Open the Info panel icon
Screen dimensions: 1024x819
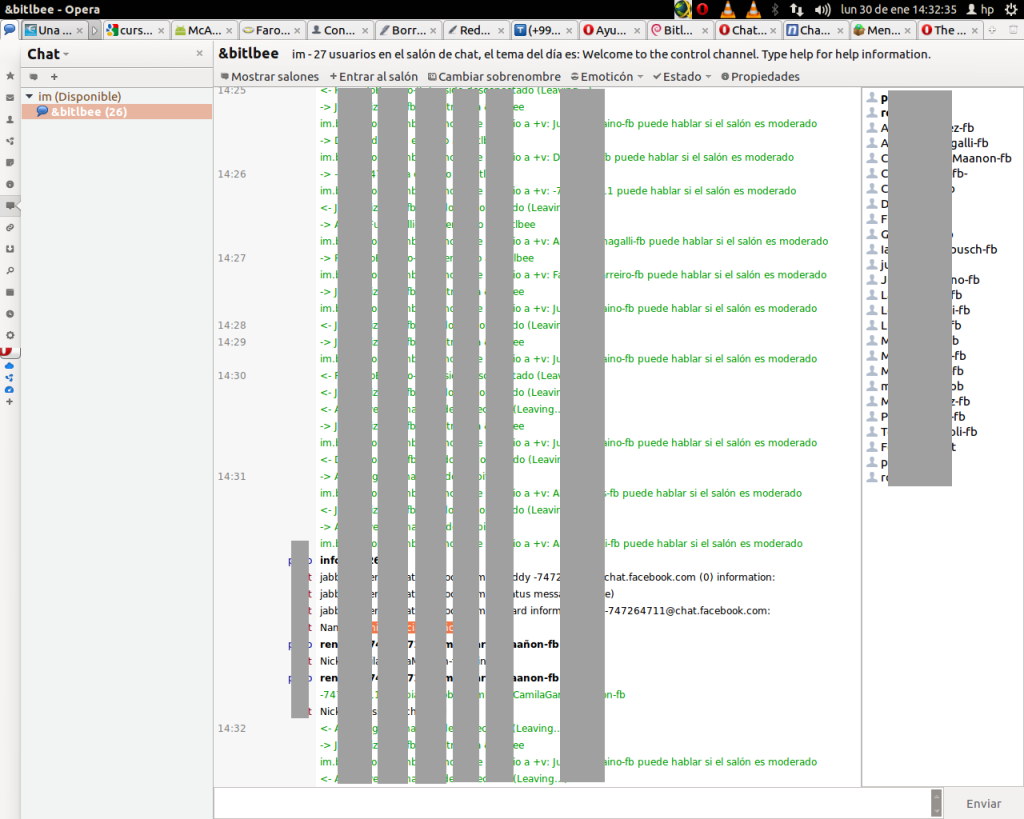(10, 184)
